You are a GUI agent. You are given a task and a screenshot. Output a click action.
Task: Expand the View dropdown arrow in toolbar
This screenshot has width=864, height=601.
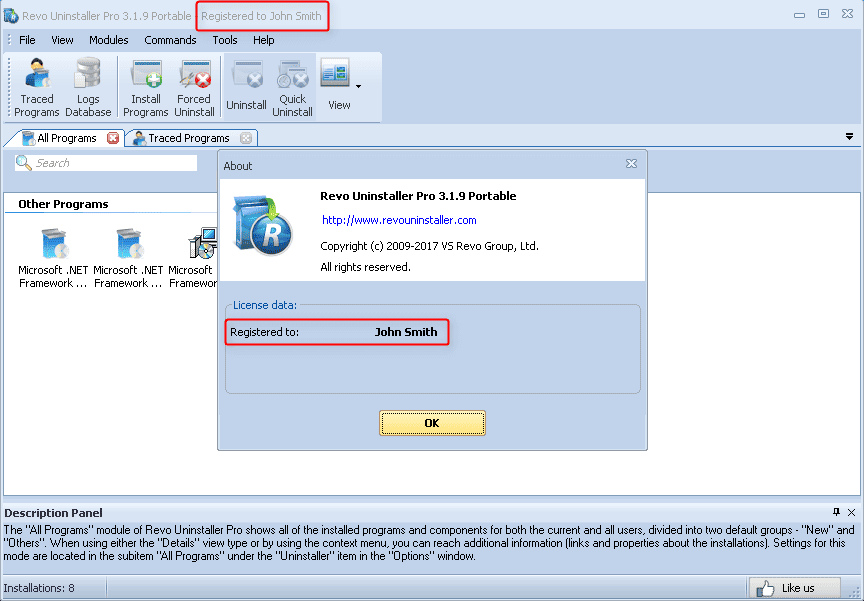point(358,86)
